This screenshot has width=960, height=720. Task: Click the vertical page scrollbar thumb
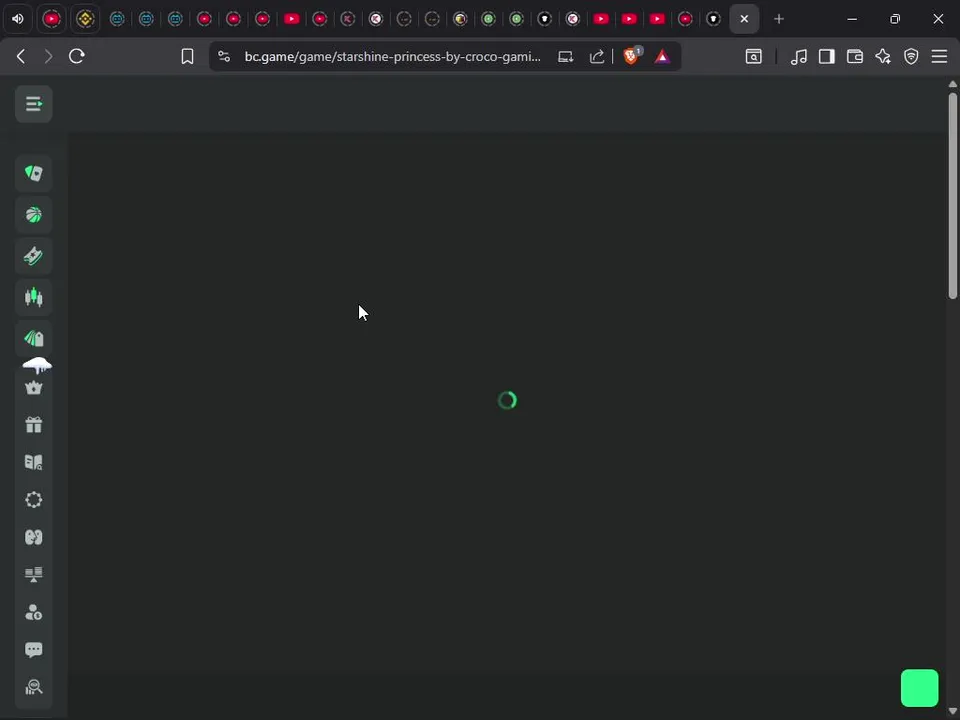(953, 195)
